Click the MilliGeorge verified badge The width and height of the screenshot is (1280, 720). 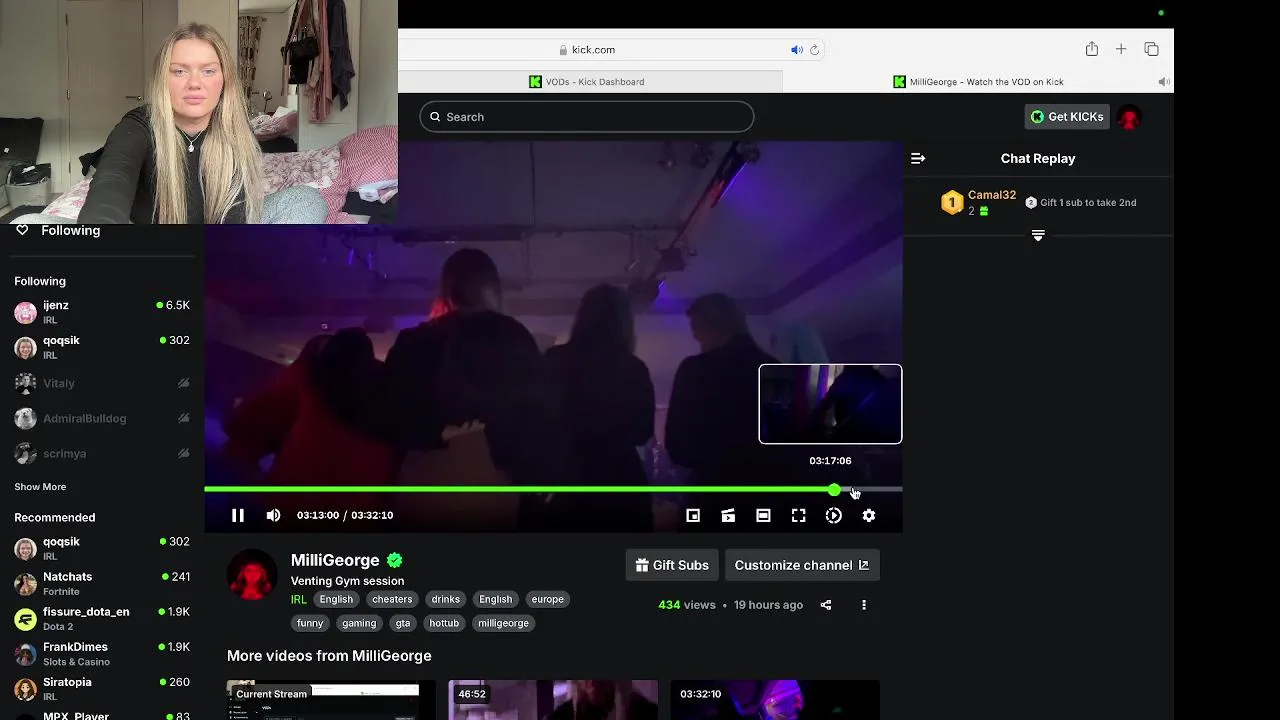tap(395, 560)
